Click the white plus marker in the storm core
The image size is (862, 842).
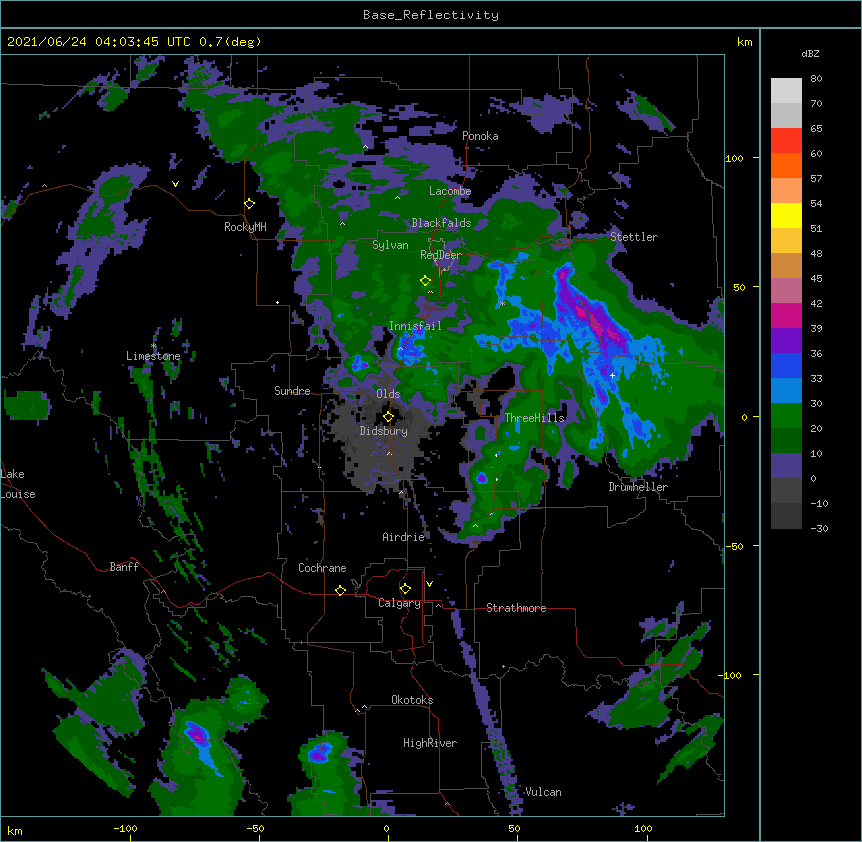pos(612,375)
